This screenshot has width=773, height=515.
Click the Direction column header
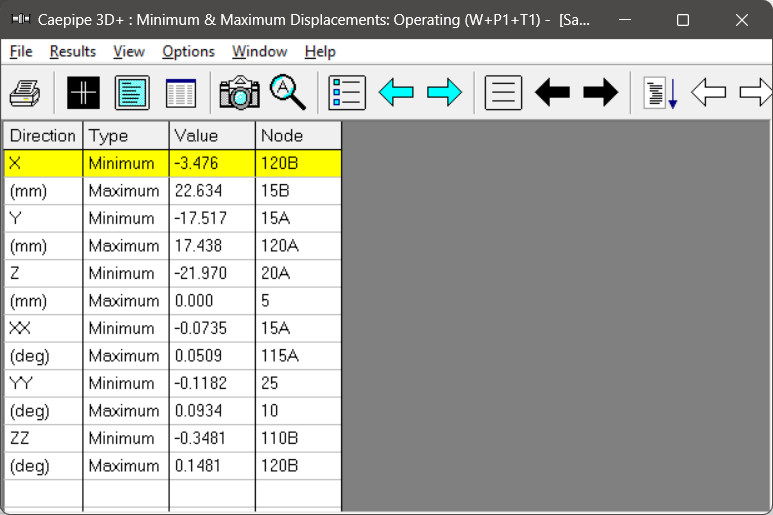click(43, 136)
